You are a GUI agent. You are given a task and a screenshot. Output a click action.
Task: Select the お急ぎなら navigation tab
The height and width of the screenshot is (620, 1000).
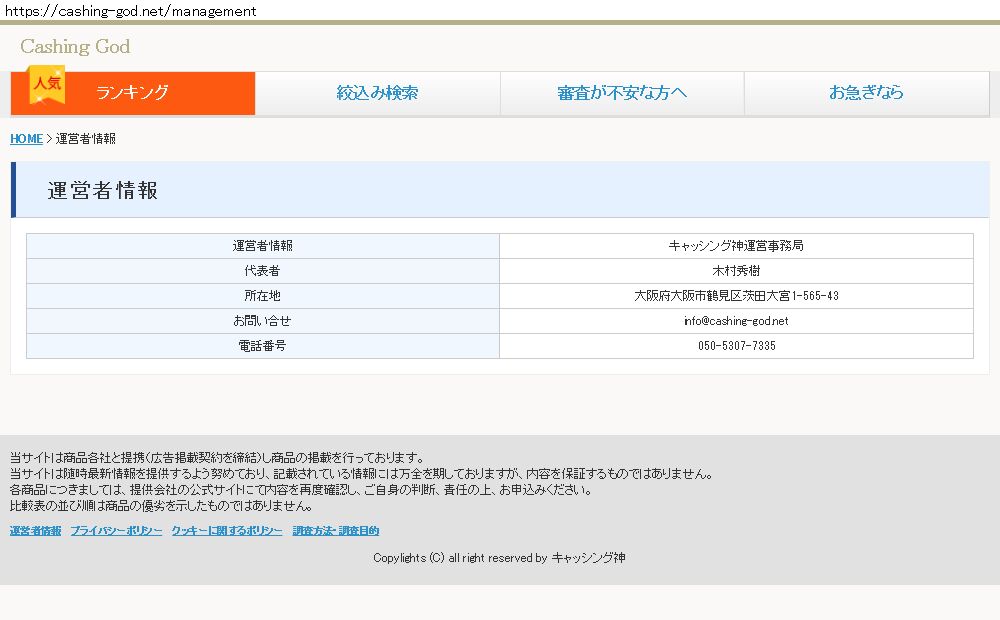click(x=866, y=93)
